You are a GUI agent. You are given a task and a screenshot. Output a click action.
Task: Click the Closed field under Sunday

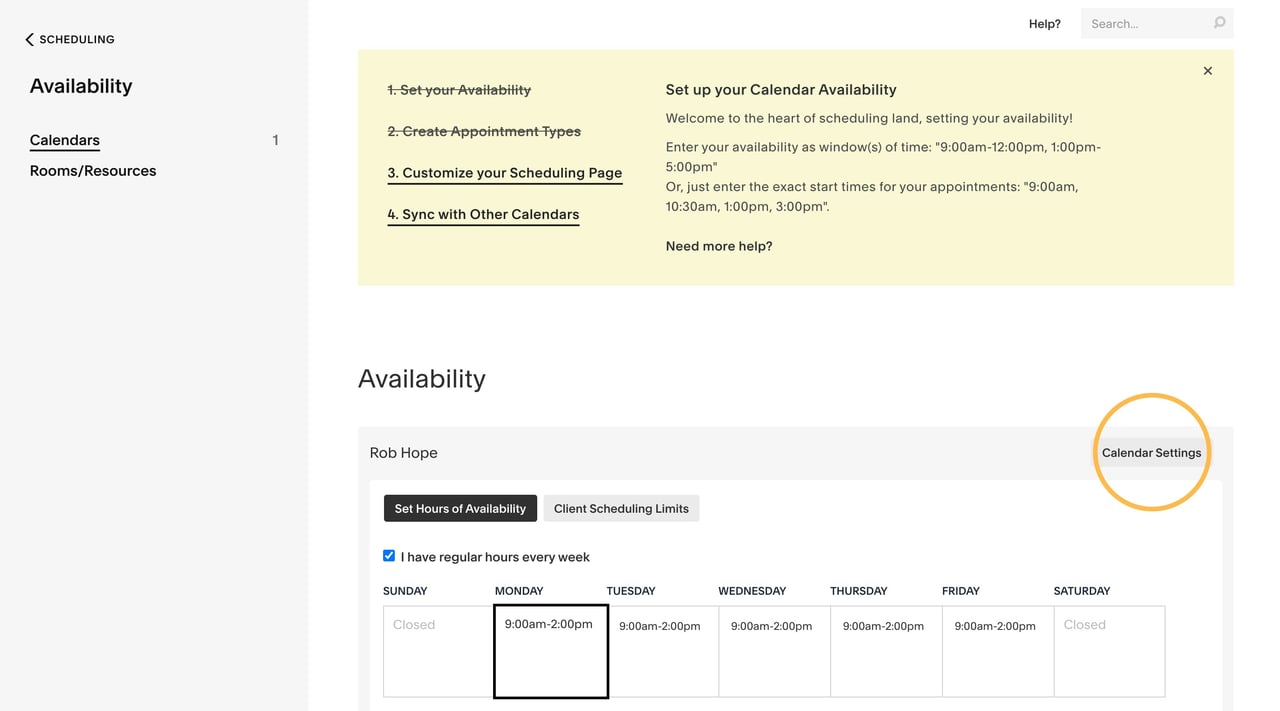click(x=438, y=650)
